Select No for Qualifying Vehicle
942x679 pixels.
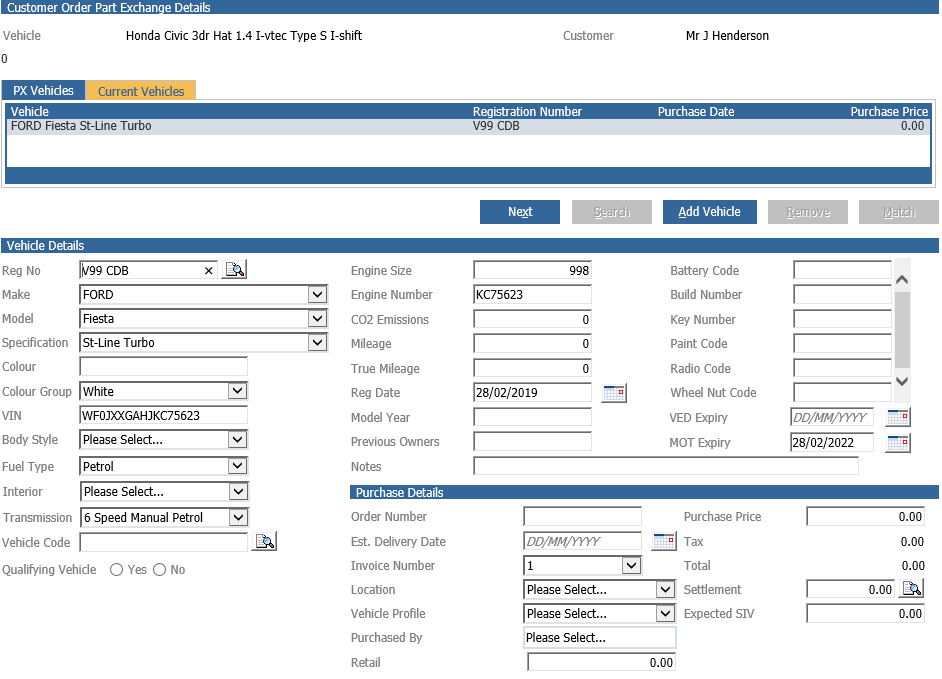[x=159, y=570]
